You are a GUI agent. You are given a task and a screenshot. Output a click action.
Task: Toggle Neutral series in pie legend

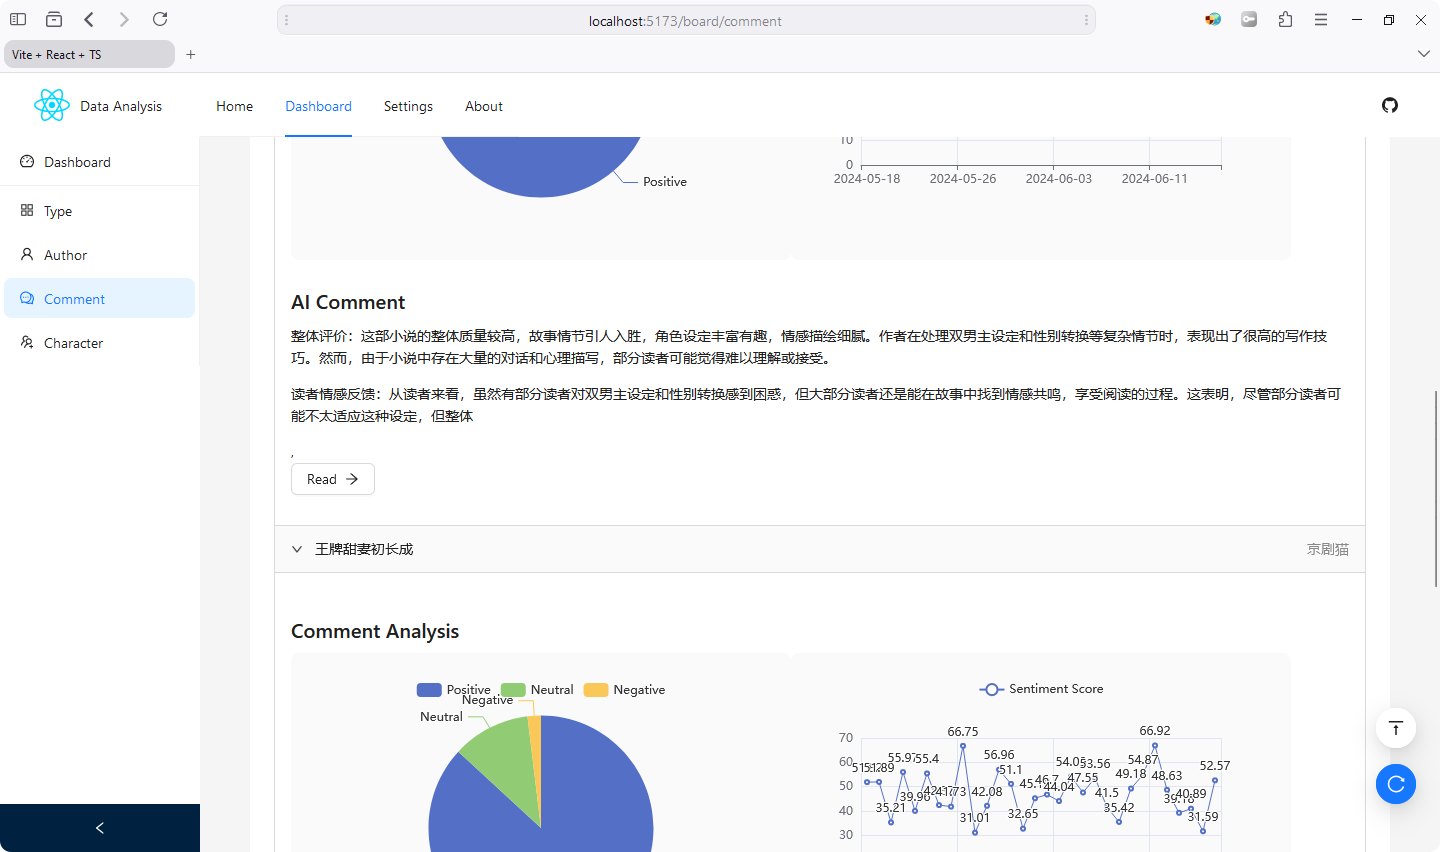537,689
